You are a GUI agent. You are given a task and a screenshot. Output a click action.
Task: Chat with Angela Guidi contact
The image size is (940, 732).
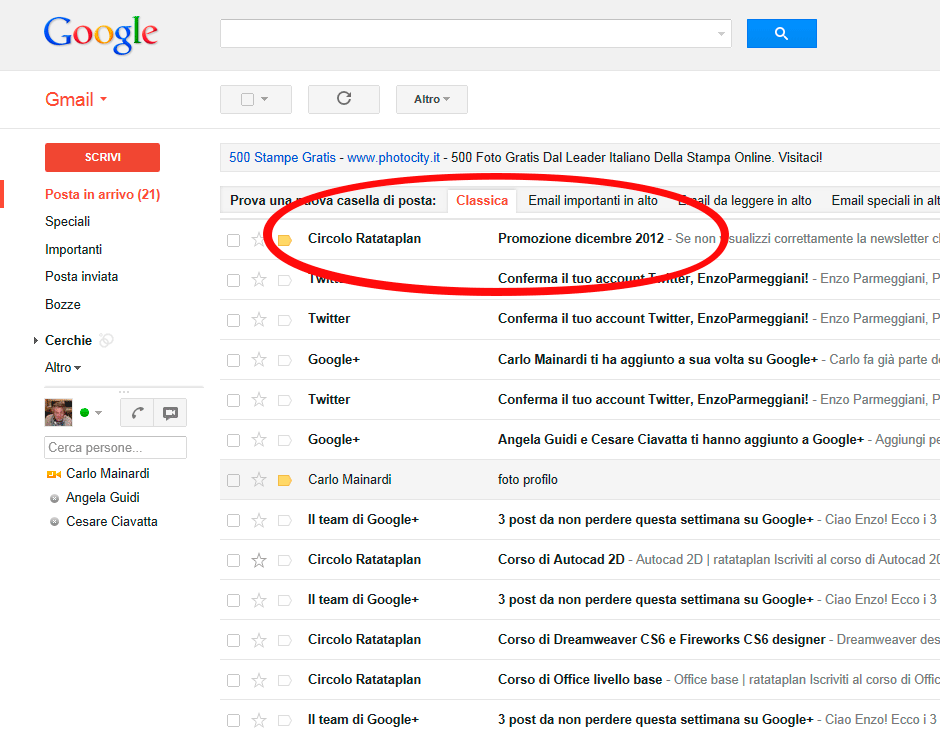point(103,498)
